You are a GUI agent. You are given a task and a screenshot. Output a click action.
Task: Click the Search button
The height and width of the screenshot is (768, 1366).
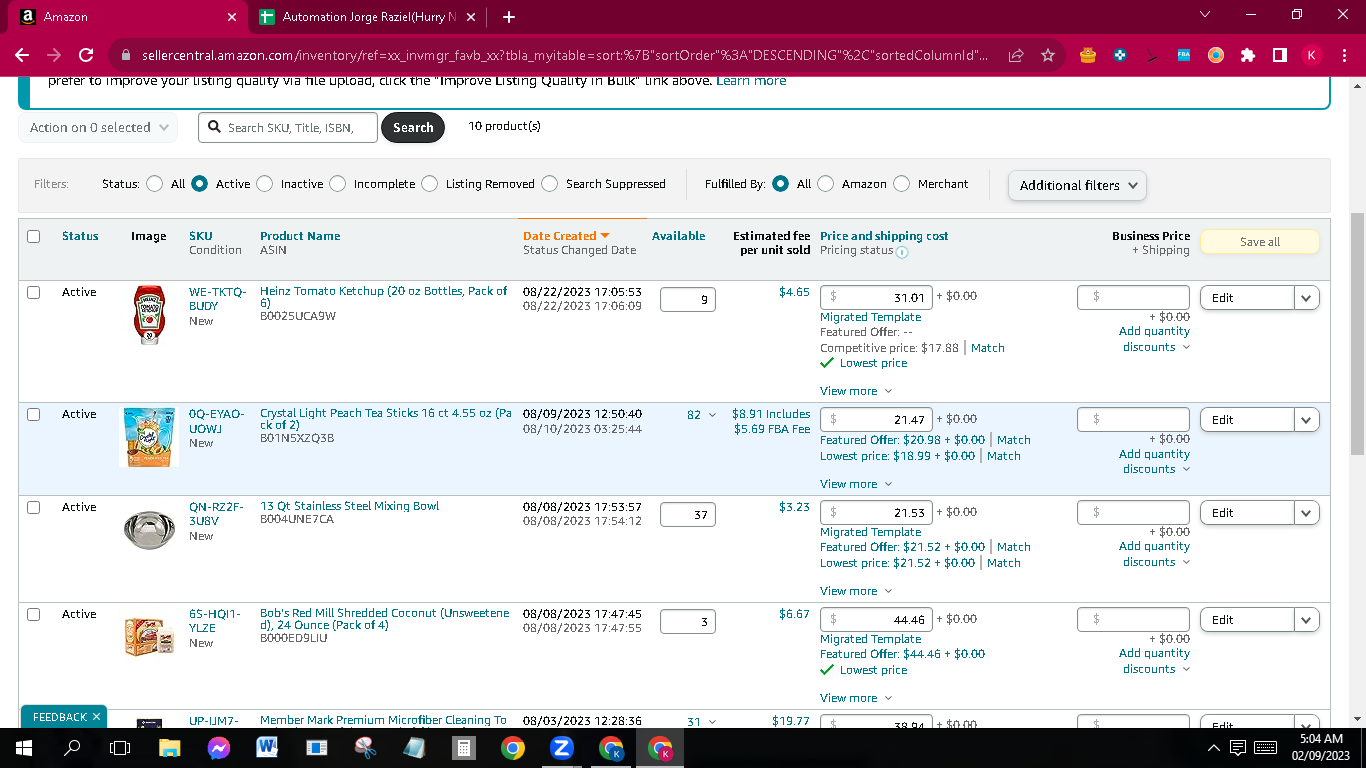point(413,128)
